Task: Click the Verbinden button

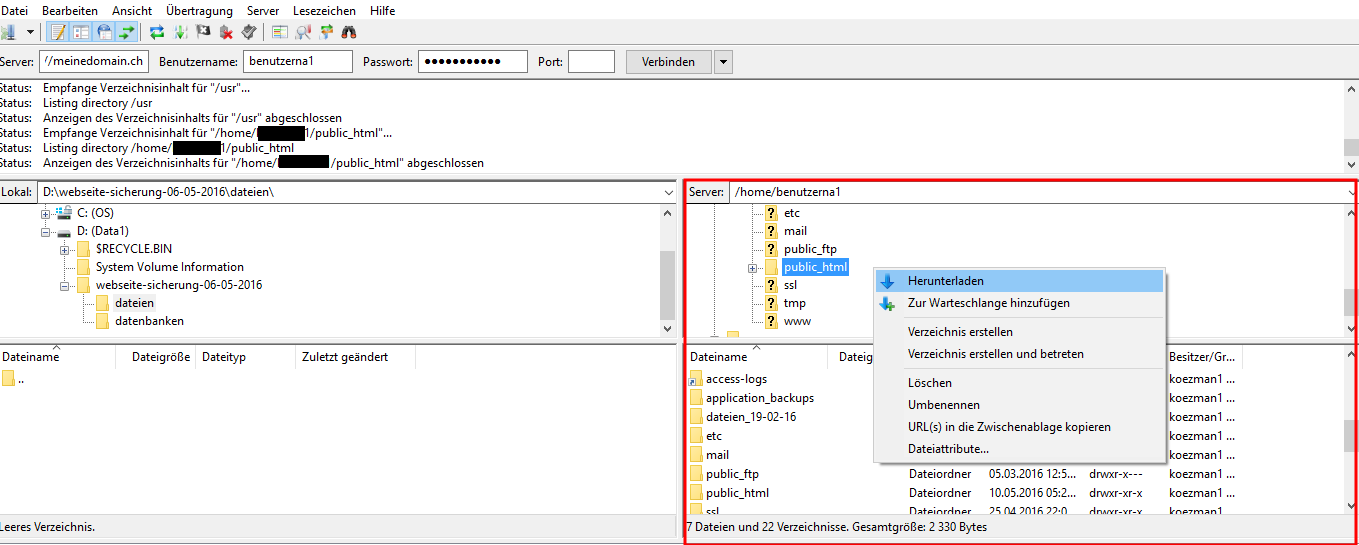Action: coord(668,62)
